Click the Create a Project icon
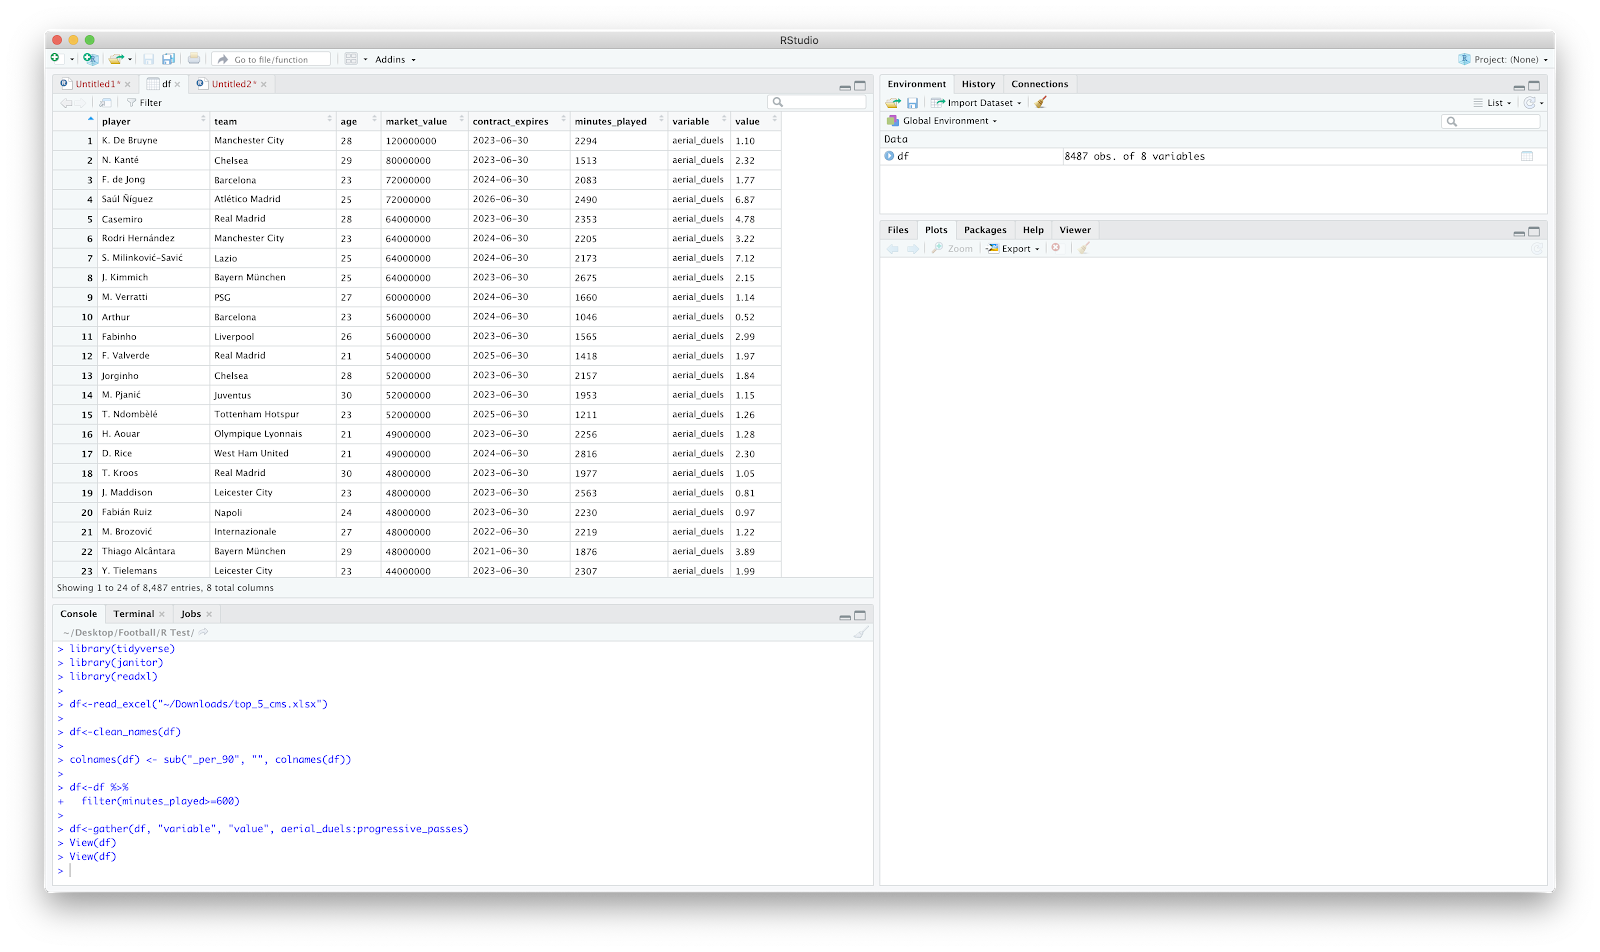The height and width of the screenshot is (952, 1600). click(90, 59)
